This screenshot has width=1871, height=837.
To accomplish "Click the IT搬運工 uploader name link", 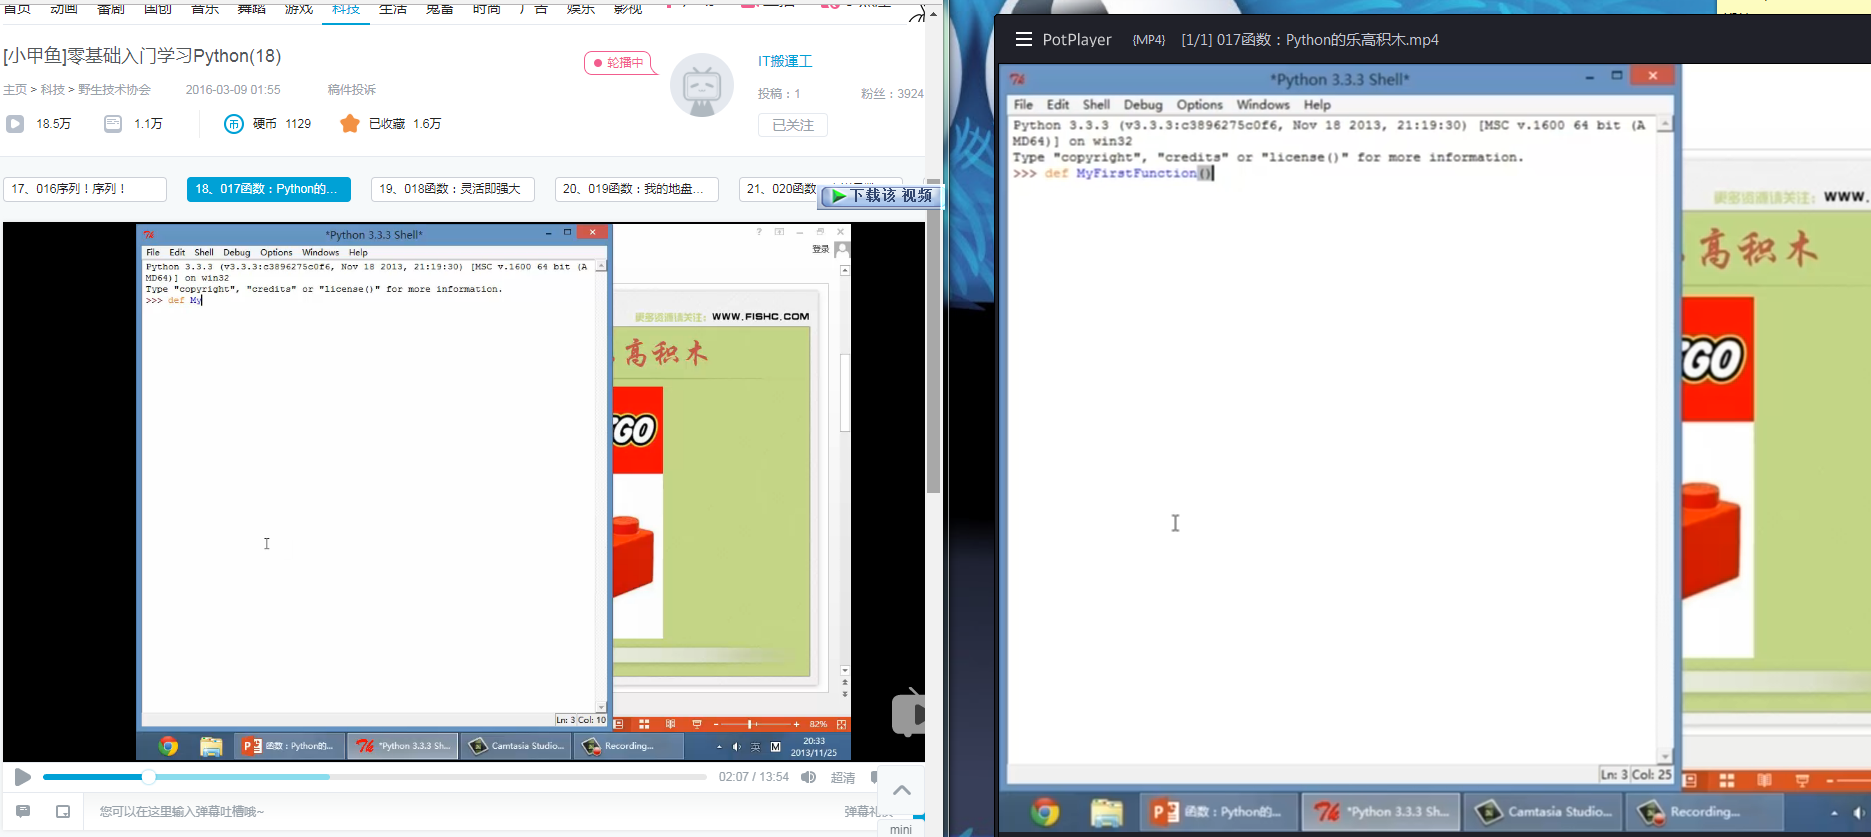I will [784, 61].
